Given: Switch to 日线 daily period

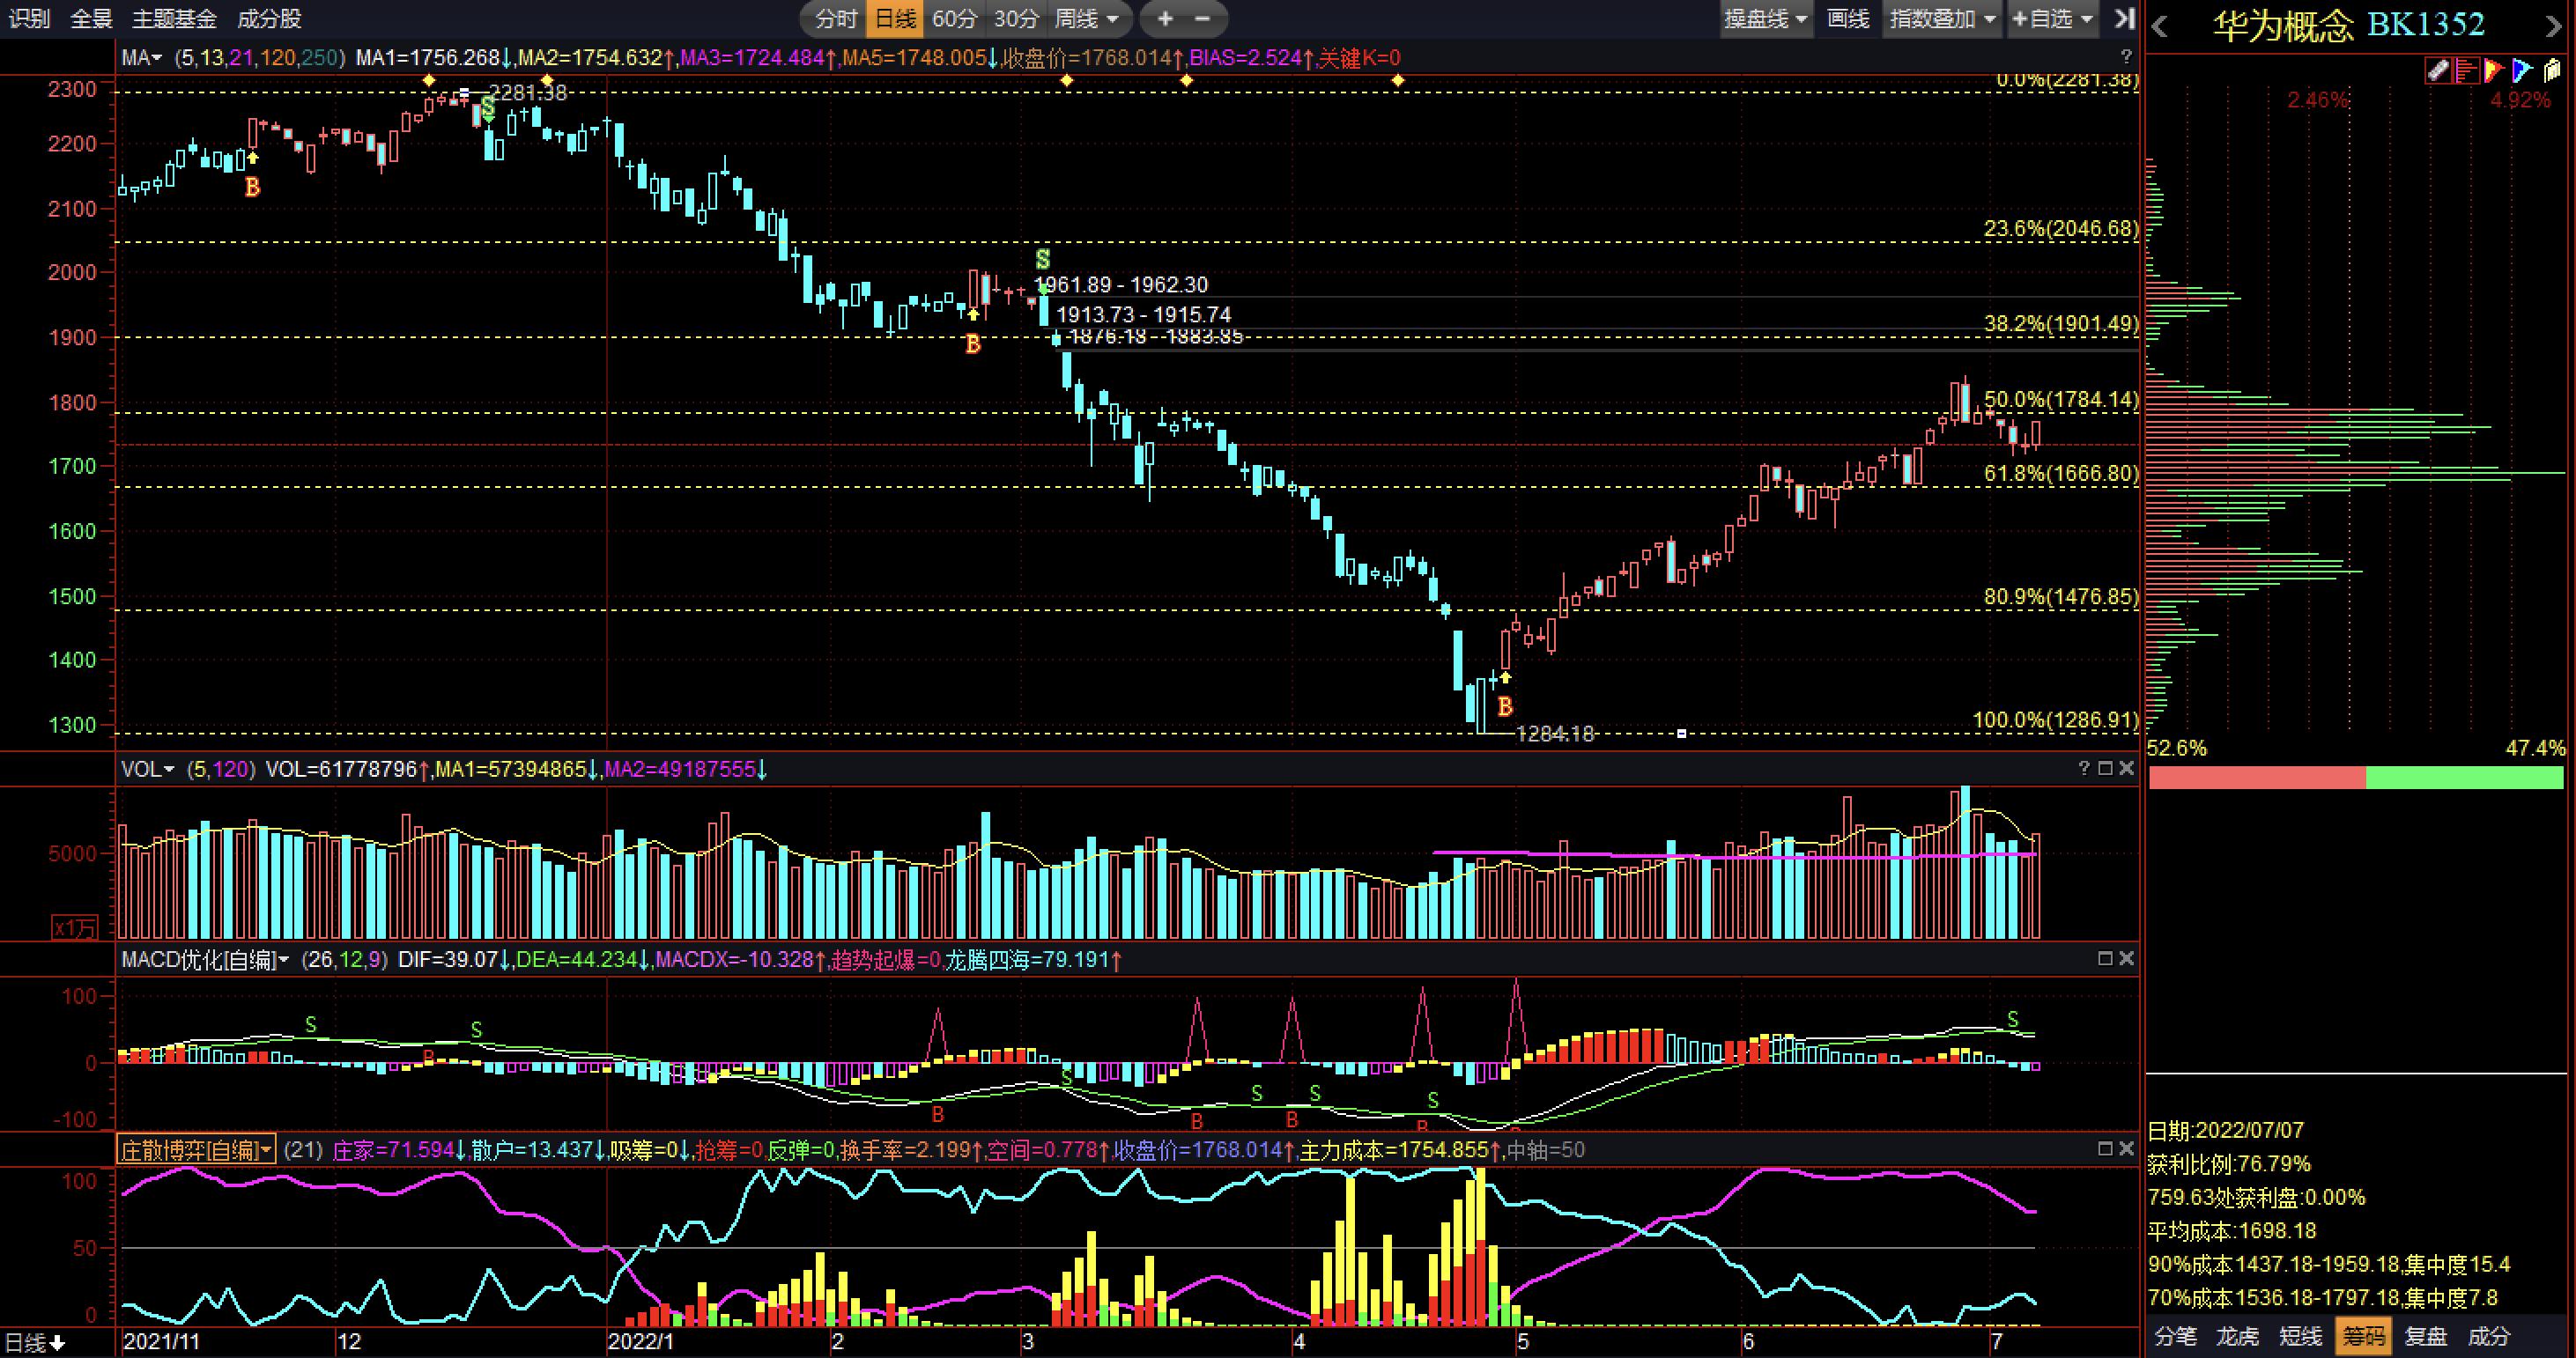Looking at the screenshot, I should 895,18.
